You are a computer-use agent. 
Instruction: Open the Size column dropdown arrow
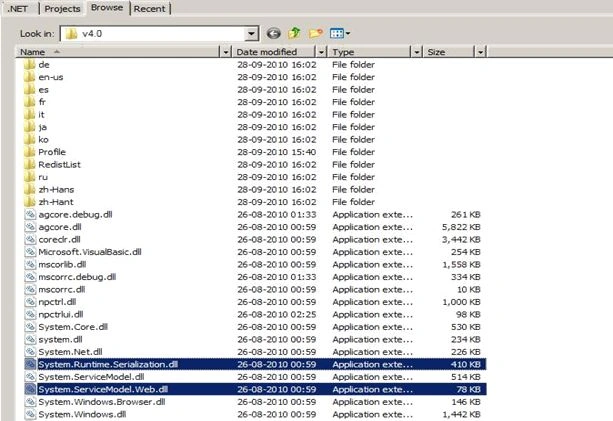(x=480, y=52)
